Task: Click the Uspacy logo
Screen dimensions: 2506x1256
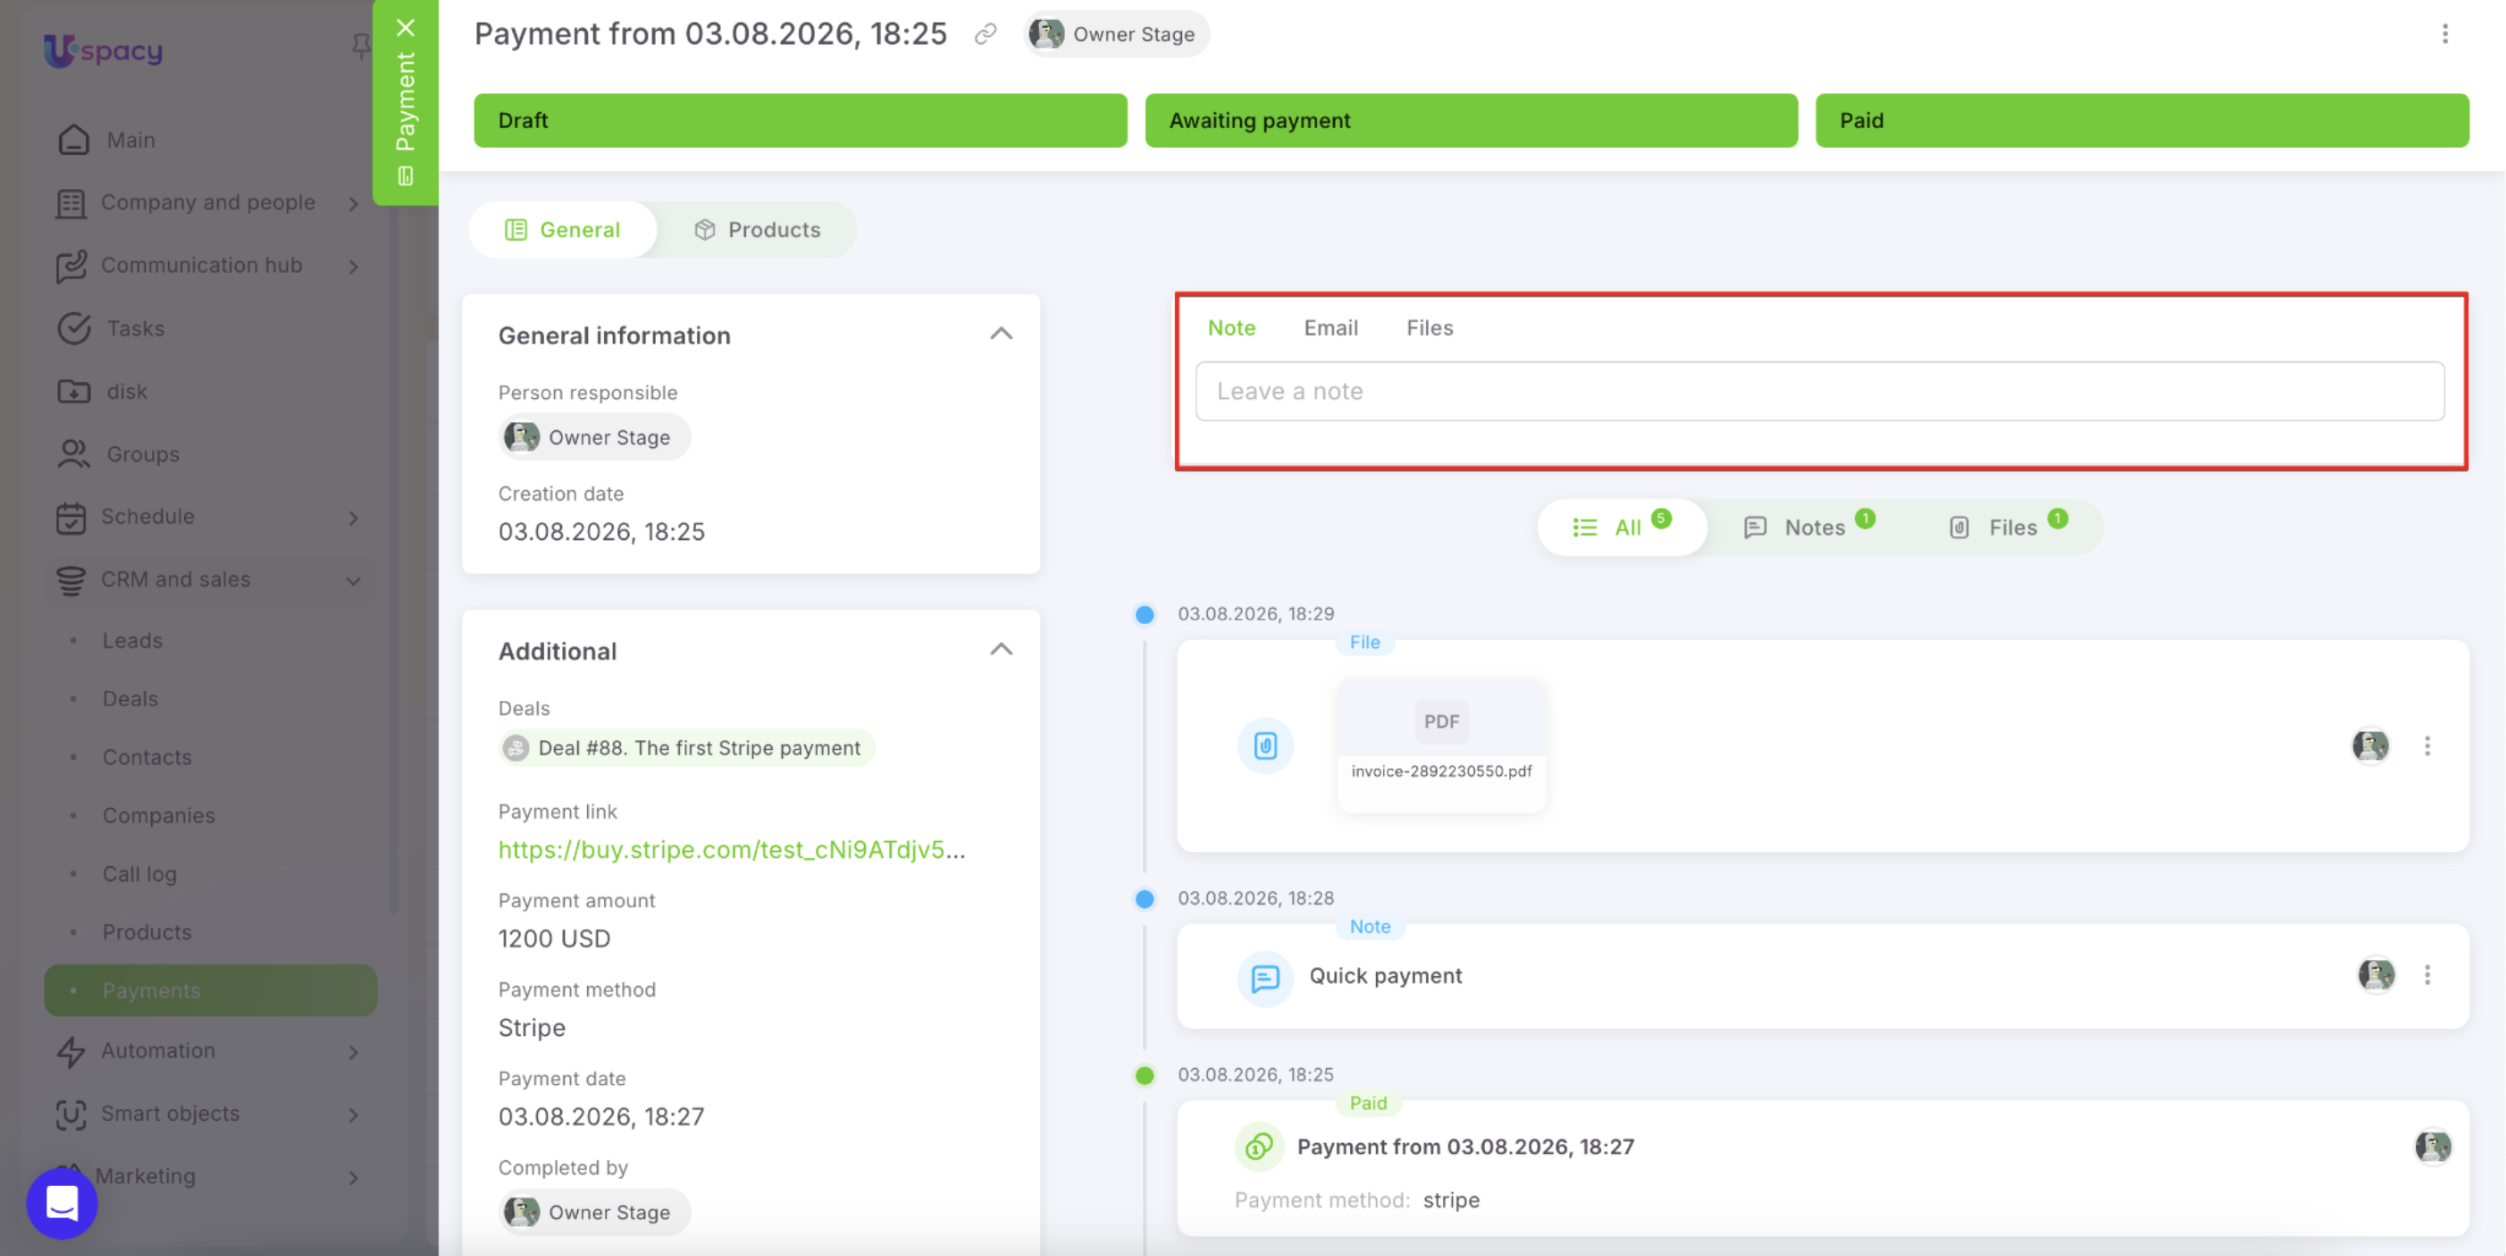Action: coord(103,50)
